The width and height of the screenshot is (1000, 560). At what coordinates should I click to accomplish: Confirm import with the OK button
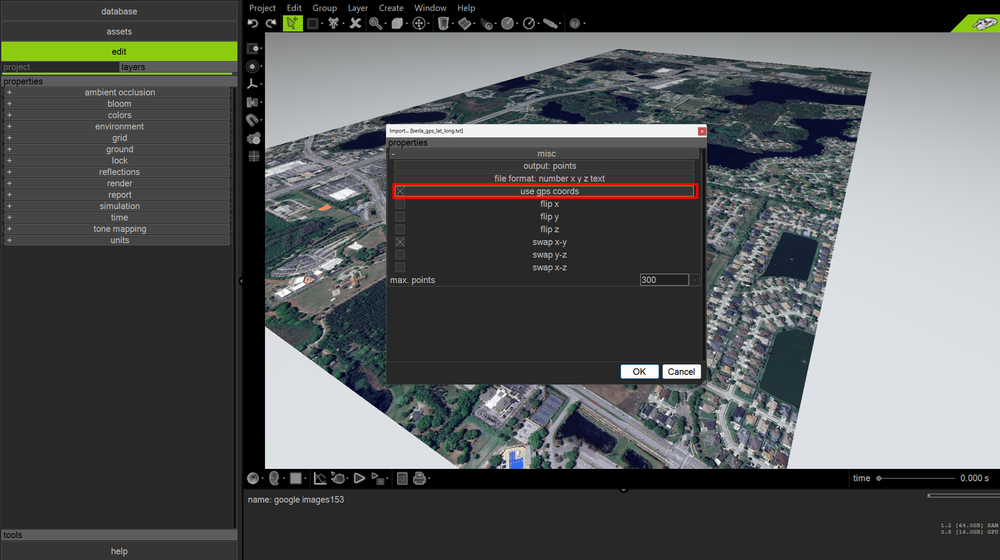point(639,371)
